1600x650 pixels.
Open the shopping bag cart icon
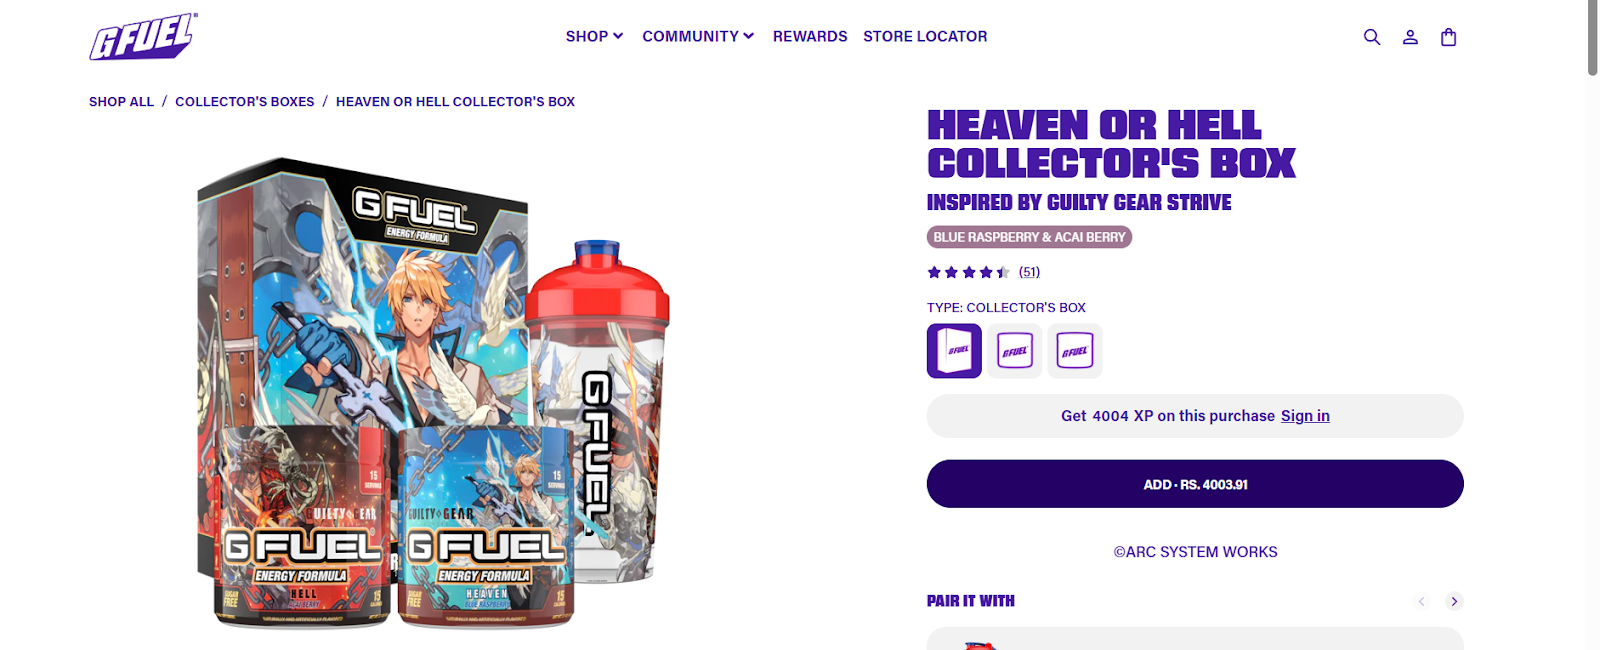[x=1448, y=37]
